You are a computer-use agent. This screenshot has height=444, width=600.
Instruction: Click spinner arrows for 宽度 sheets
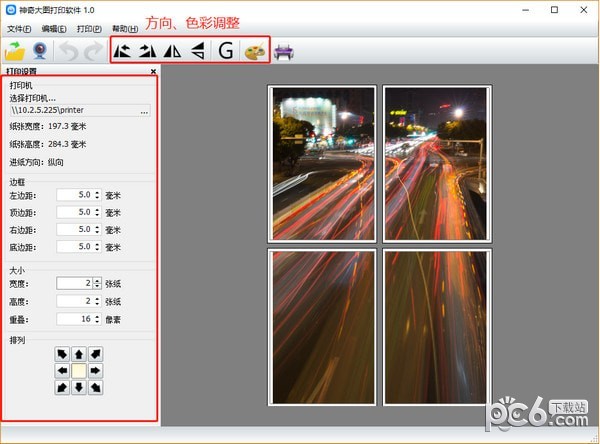(x=97, y=283)
